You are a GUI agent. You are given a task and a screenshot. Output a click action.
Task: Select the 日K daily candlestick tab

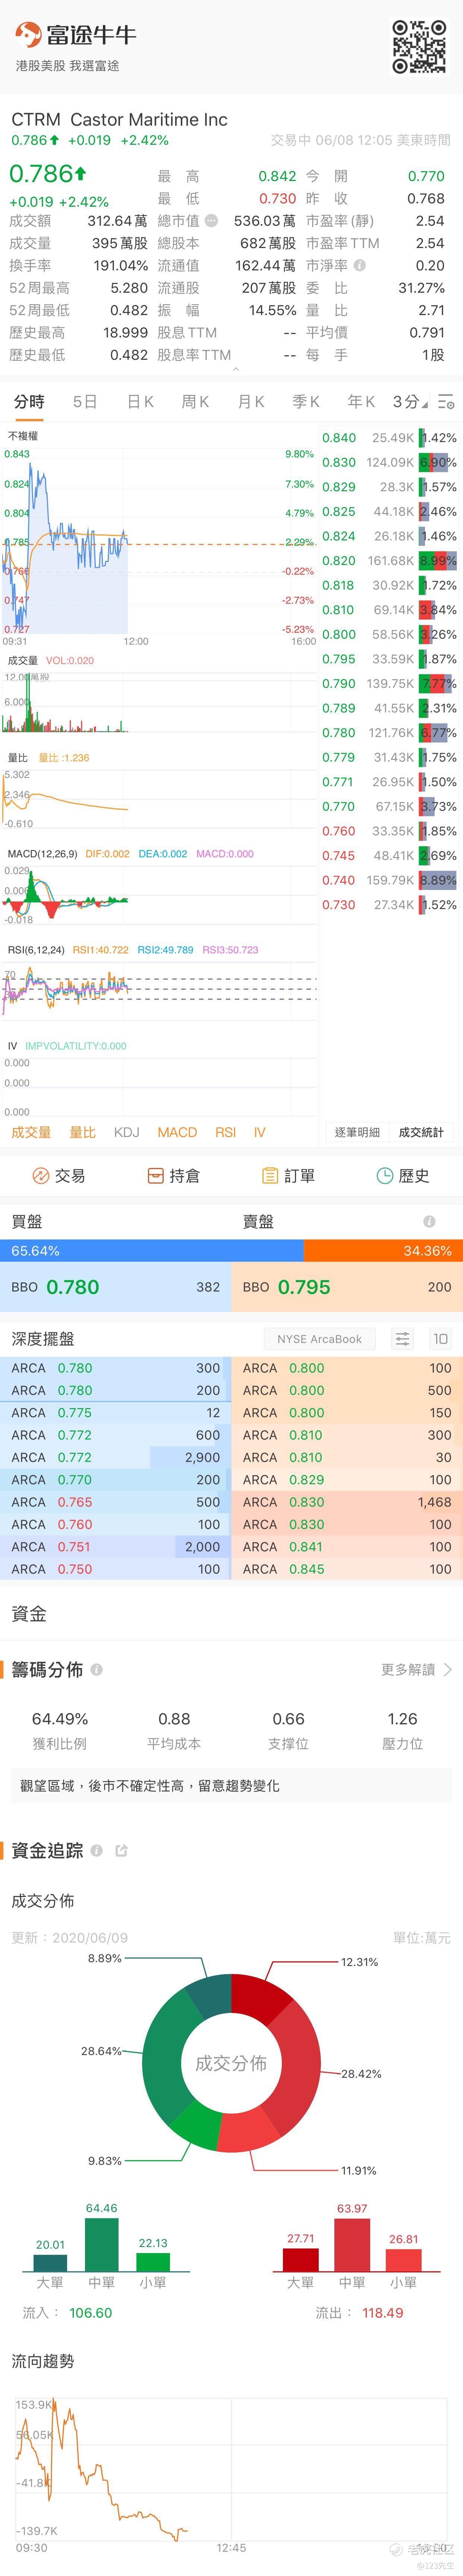click(140, 402)
